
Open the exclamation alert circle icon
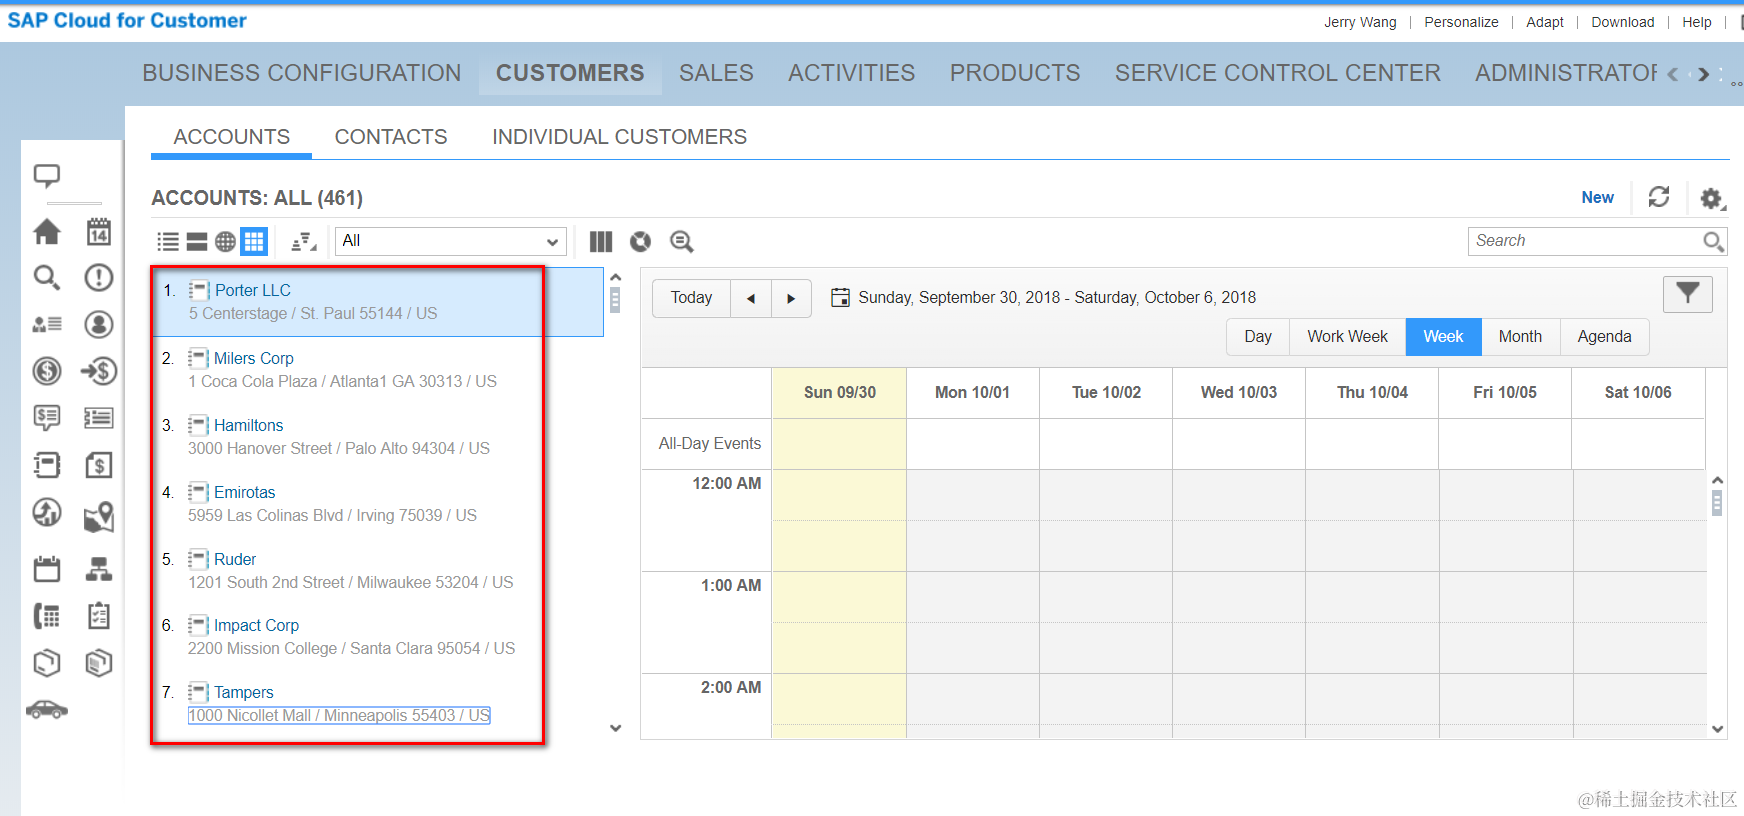(x=98, y=277)
